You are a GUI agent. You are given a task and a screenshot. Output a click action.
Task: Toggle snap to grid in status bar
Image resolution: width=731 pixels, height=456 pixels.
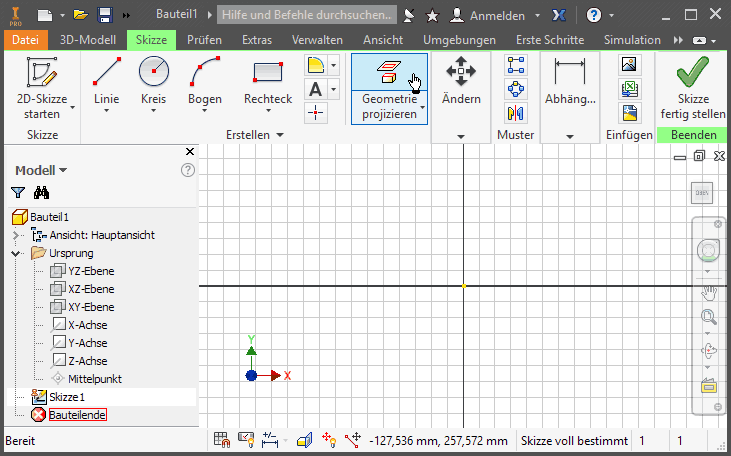coord(222,440)
